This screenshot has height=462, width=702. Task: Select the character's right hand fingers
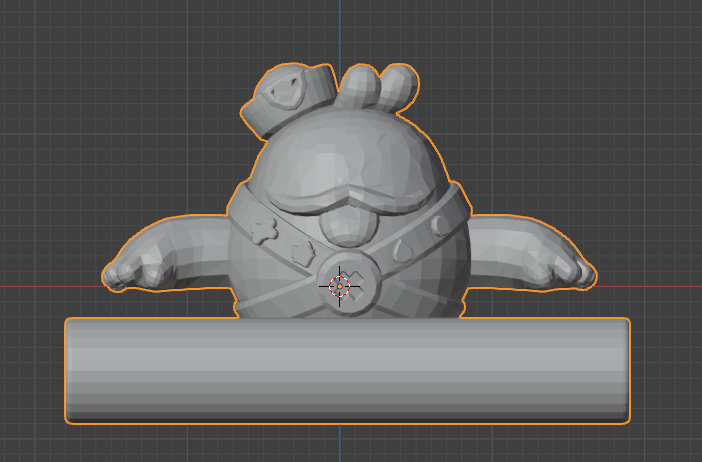572,270
